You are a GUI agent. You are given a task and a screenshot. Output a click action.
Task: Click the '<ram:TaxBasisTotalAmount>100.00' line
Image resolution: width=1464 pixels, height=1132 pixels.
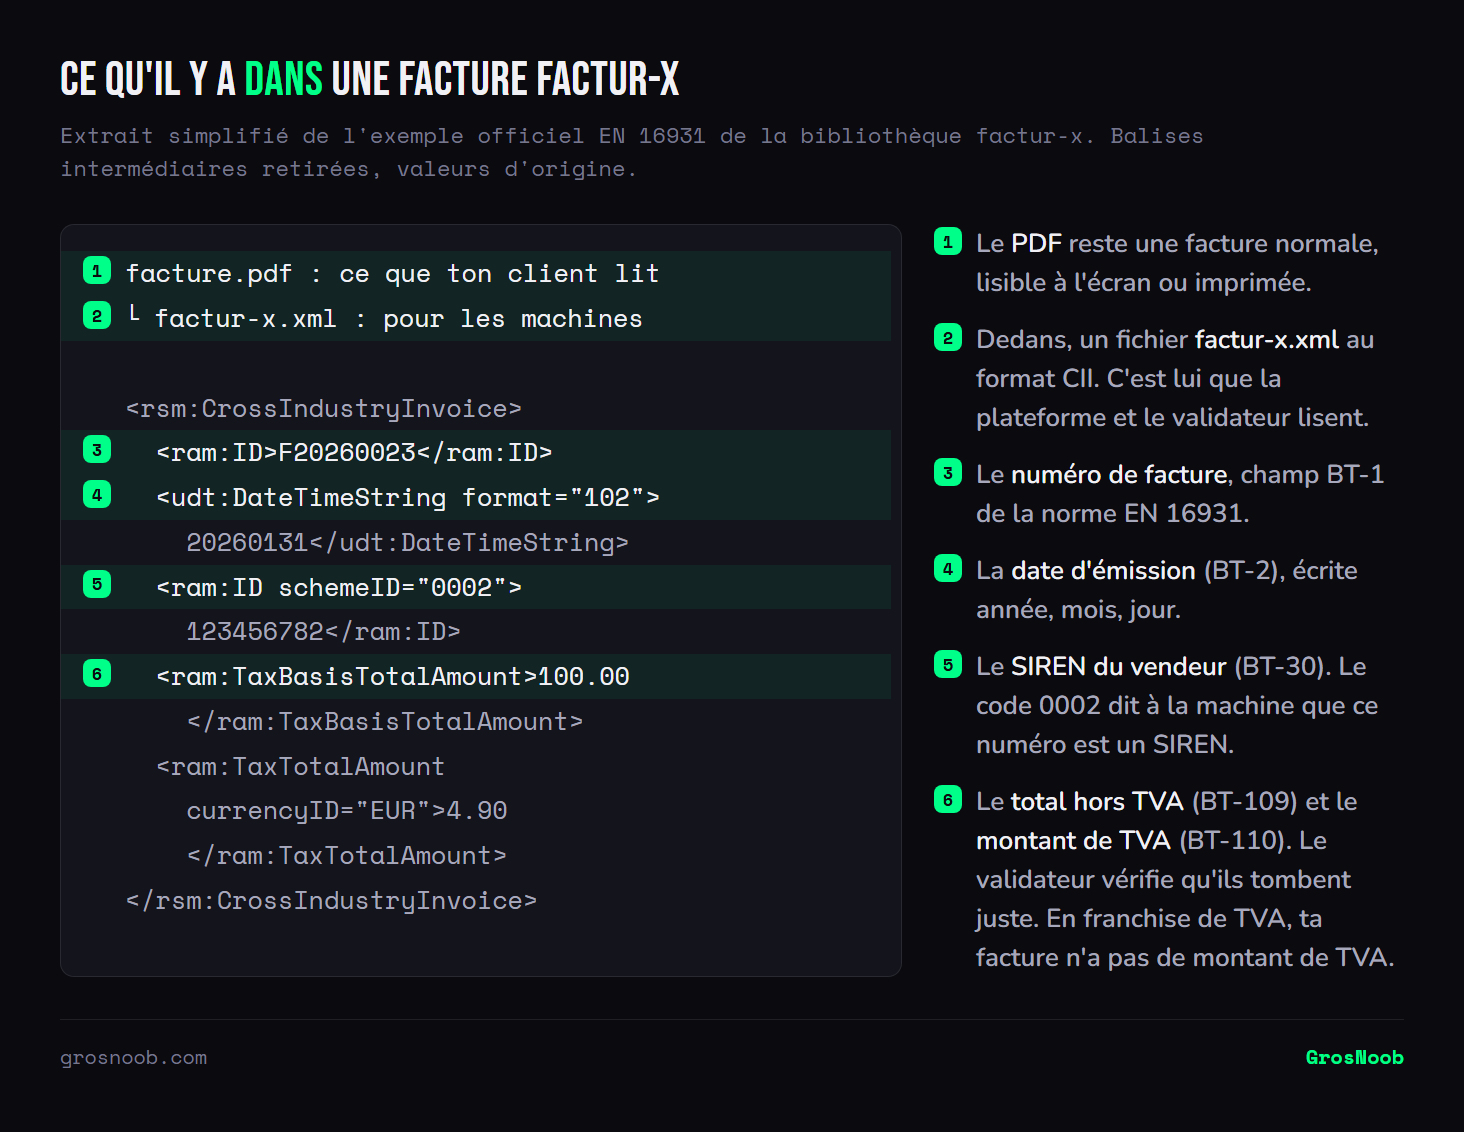click(393, 676)
